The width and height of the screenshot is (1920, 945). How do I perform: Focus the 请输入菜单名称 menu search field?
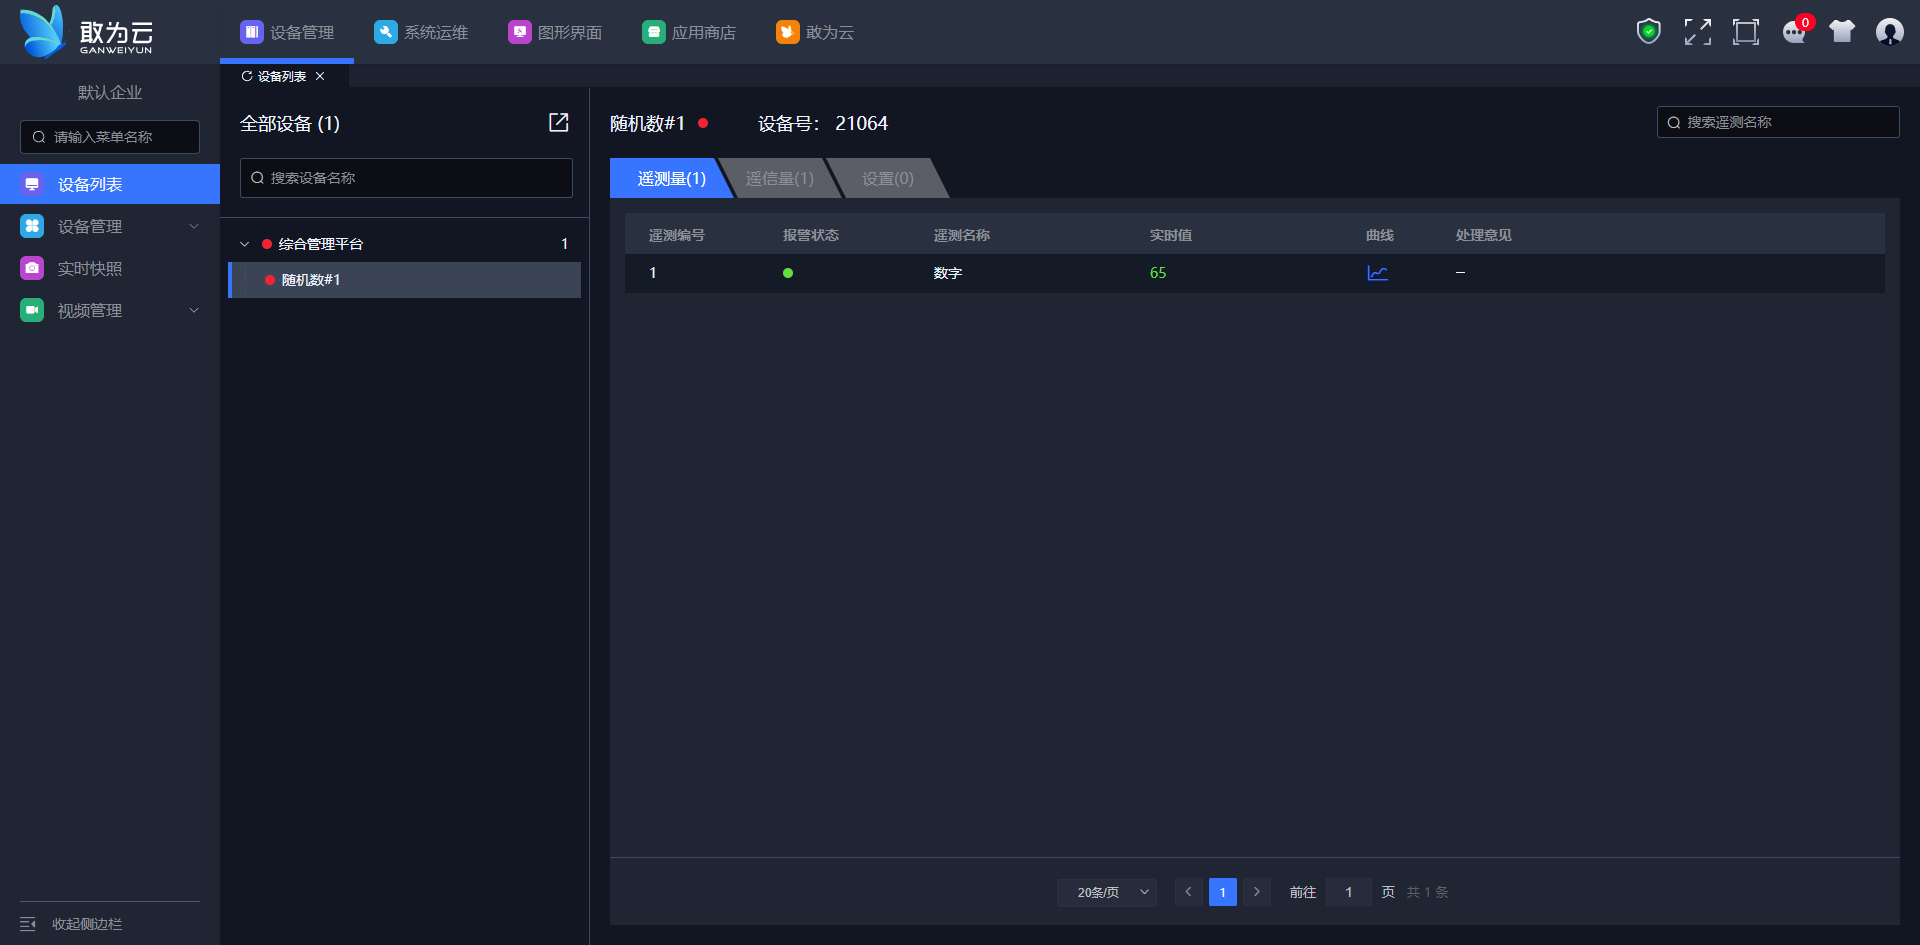[x=110, y=137]
